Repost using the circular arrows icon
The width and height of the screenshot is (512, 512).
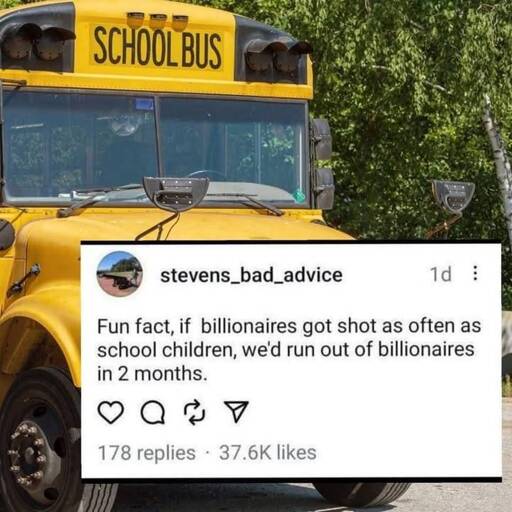tap(195, 412)
